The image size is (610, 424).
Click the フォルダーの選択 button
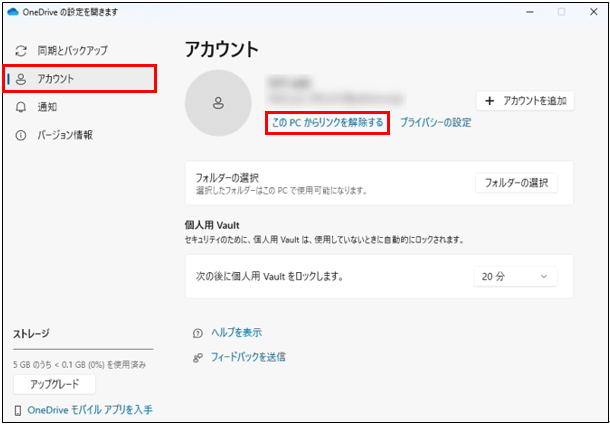click(x=516, y=183)
